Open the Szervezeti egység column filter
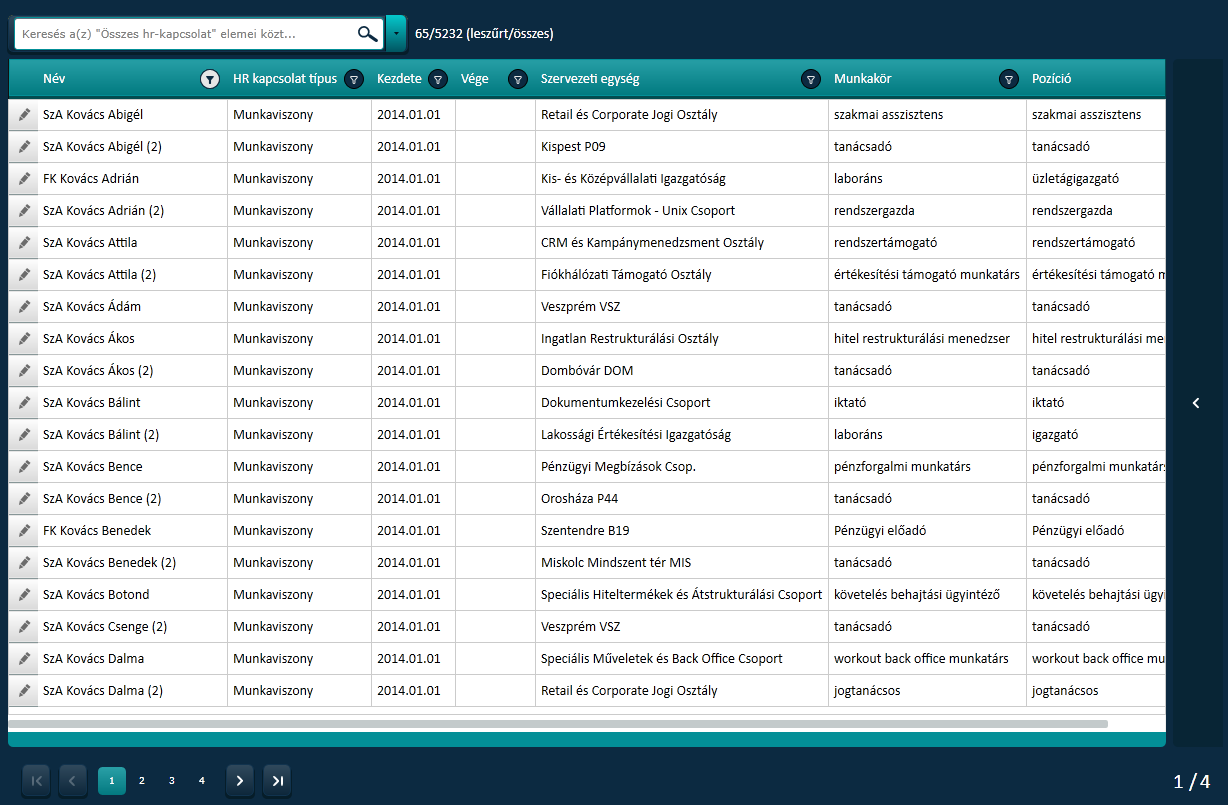1228x805 pixels. [811, 79]
